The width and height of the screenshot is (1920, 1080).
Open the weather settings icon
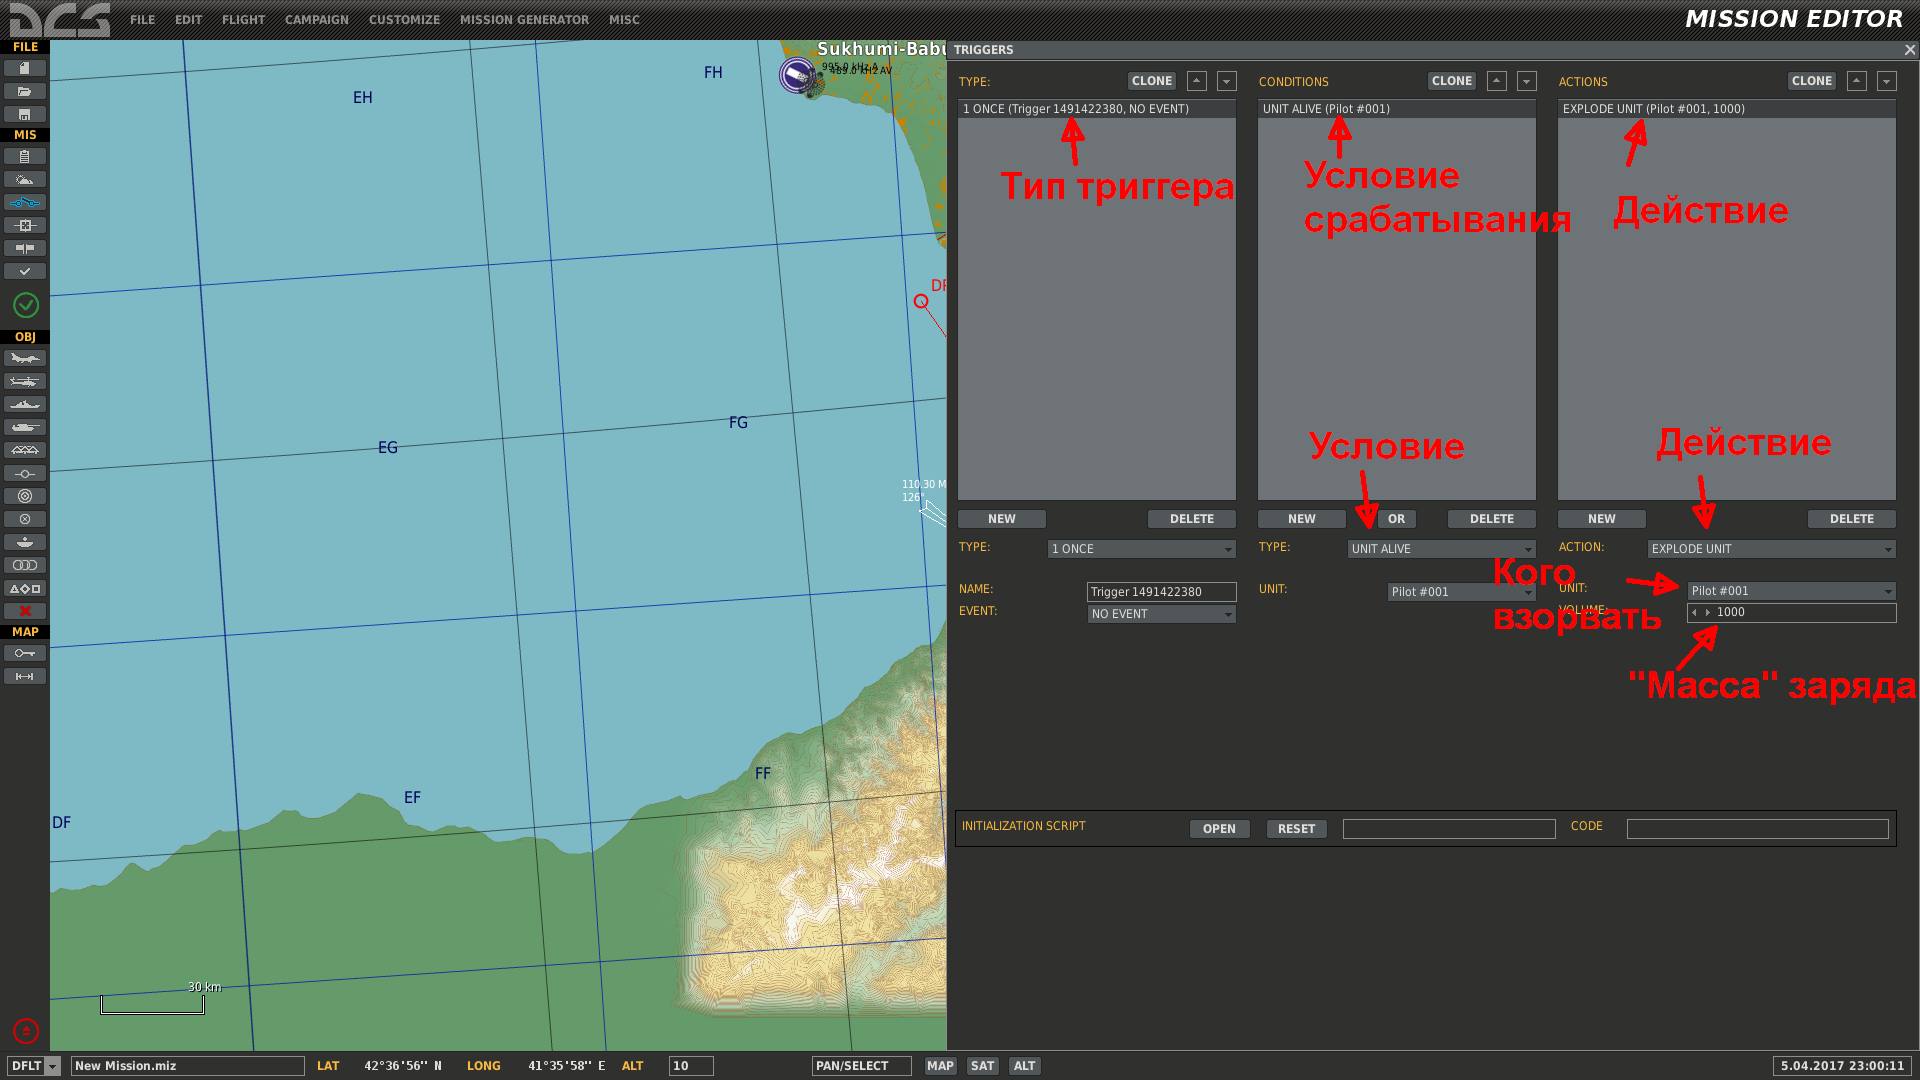tap(25, 179)
